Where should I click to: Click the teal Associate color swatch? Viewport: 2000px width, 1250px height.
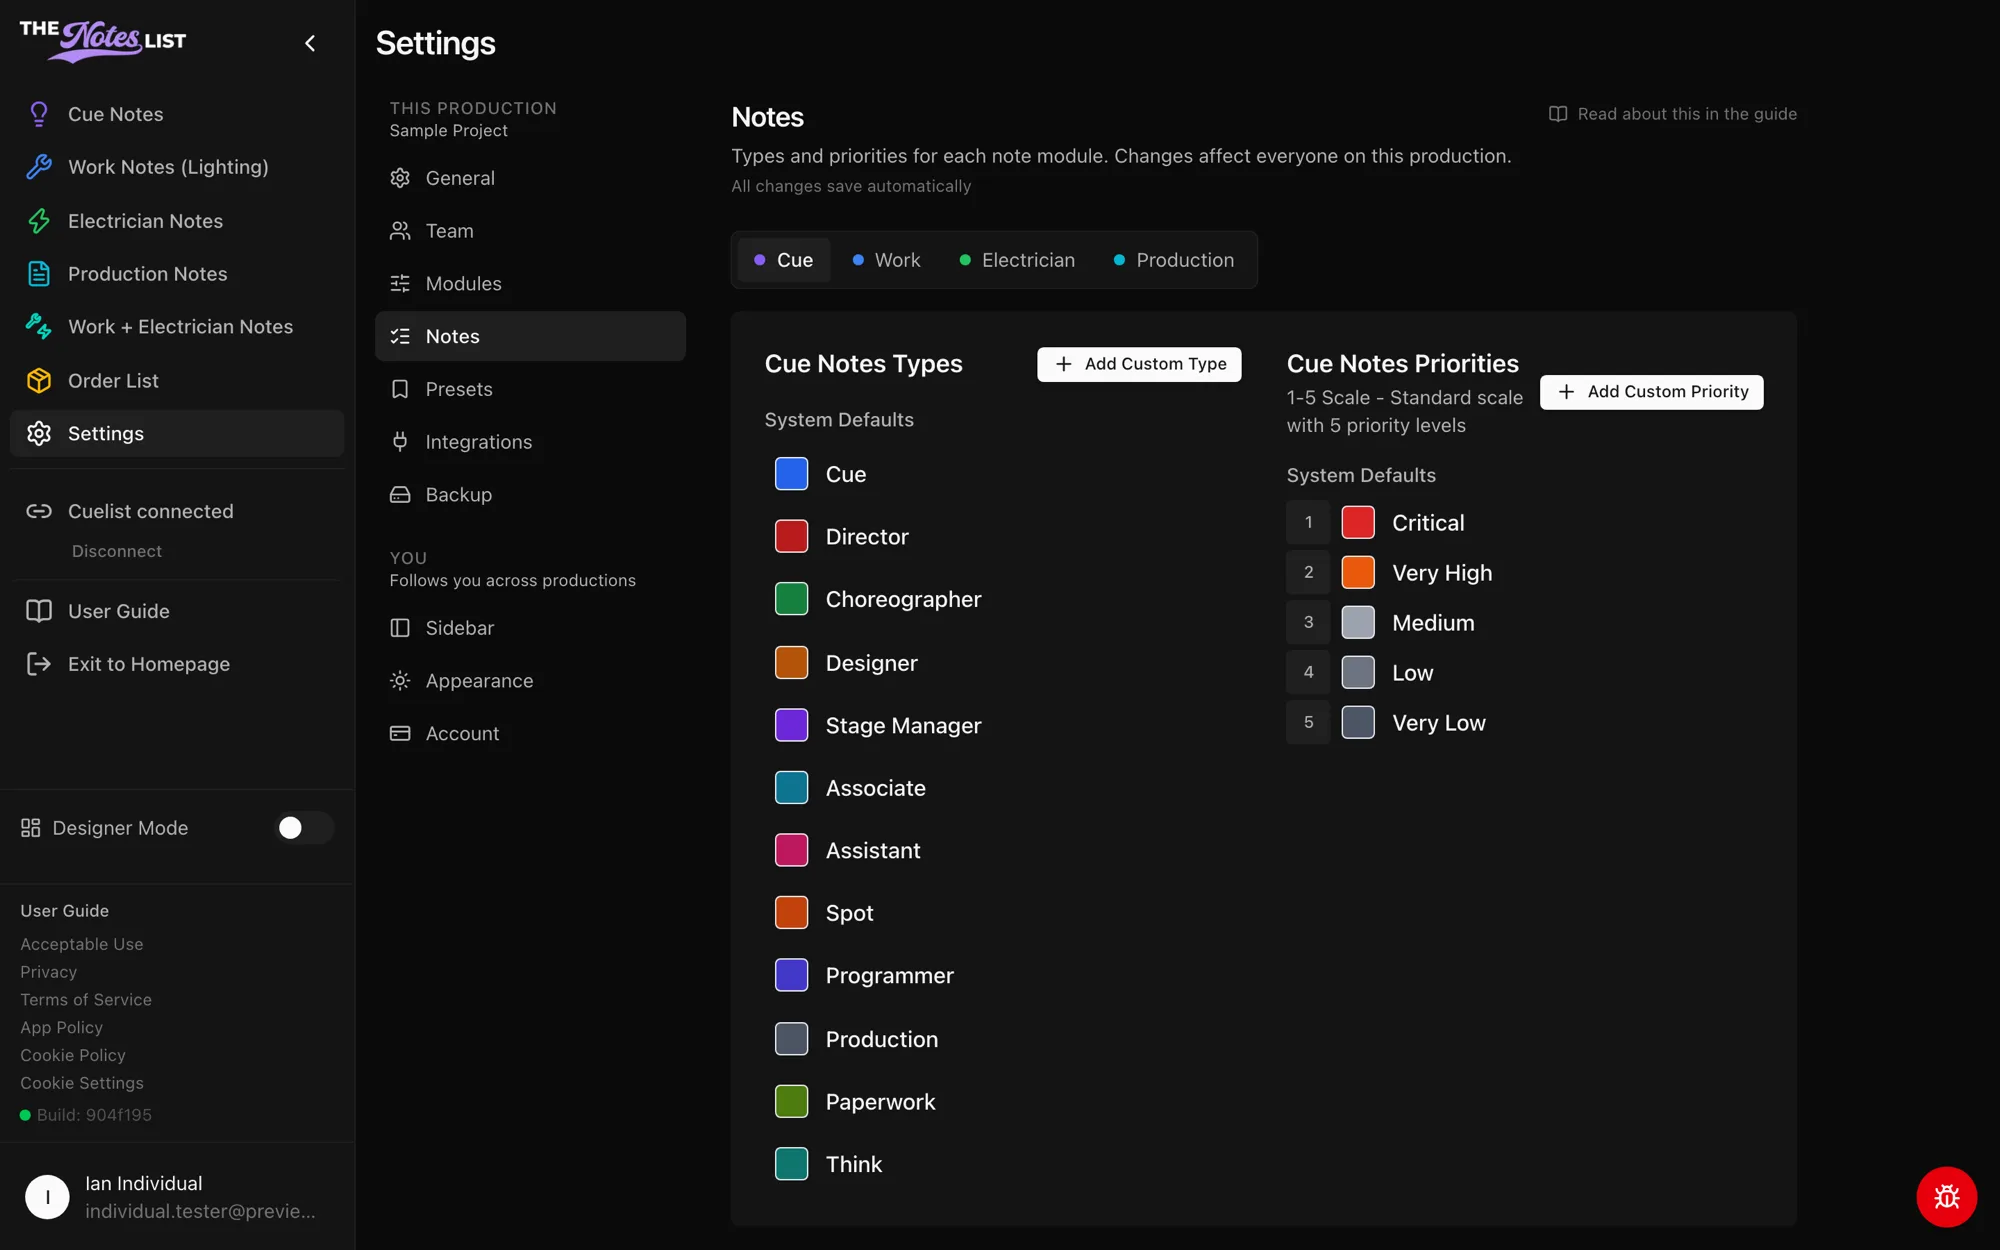pos(792,788)
